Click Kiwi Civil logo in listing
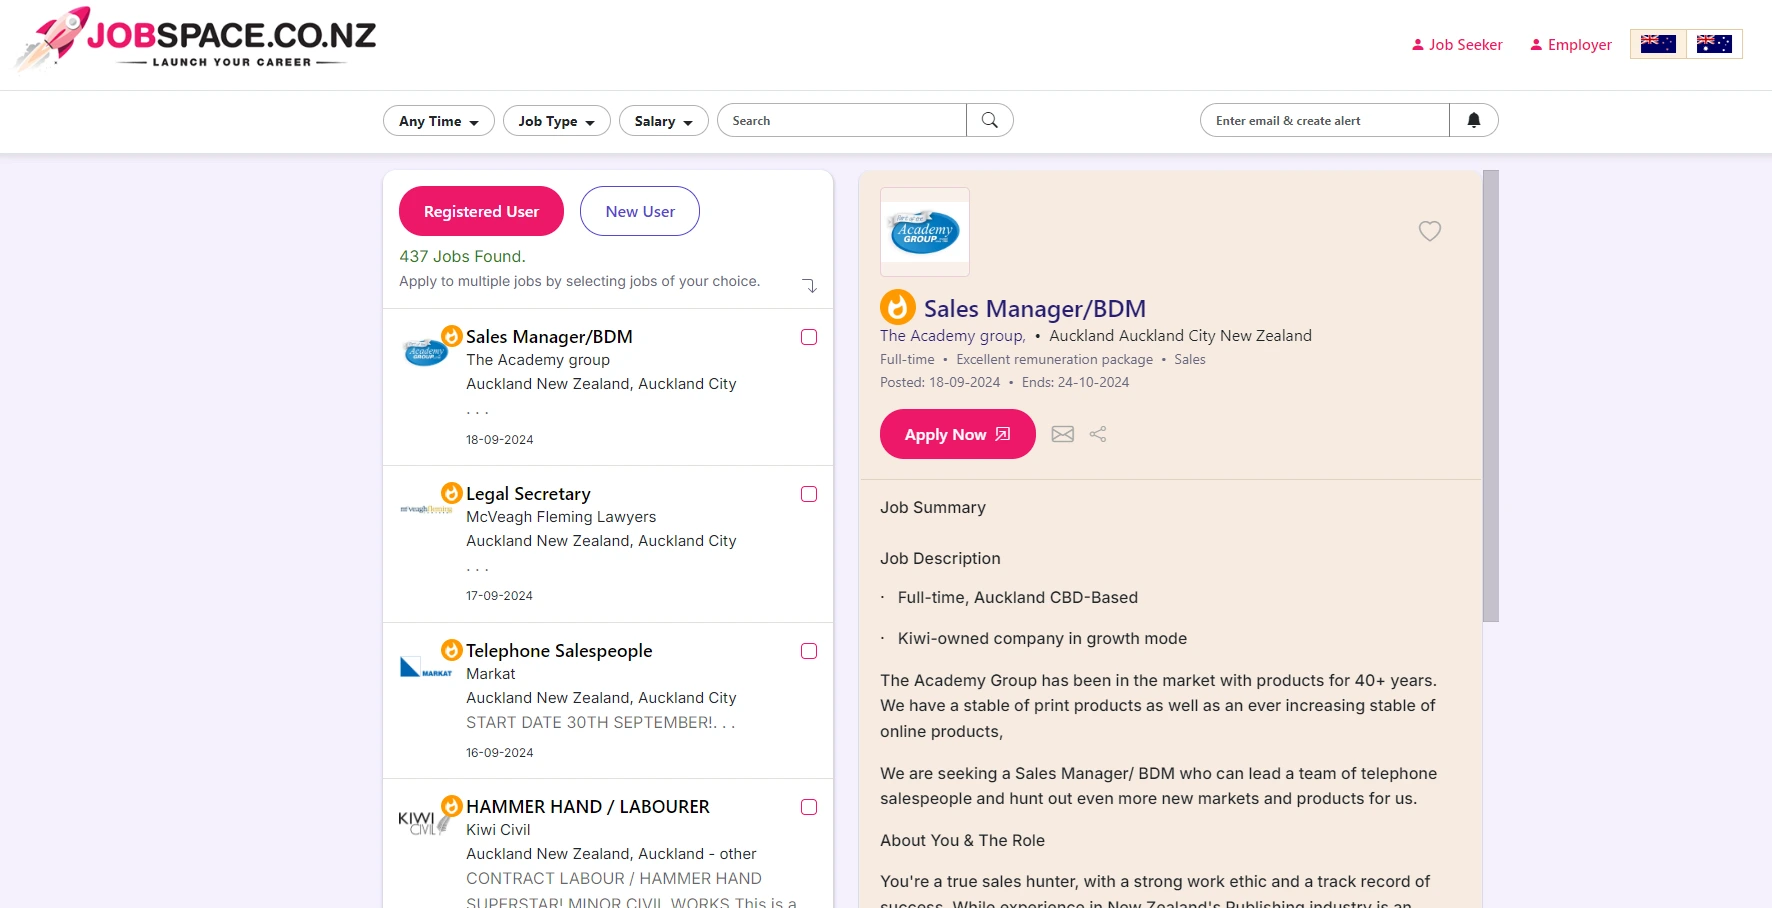Screen dimensions: 1772x908 [423, 823]
